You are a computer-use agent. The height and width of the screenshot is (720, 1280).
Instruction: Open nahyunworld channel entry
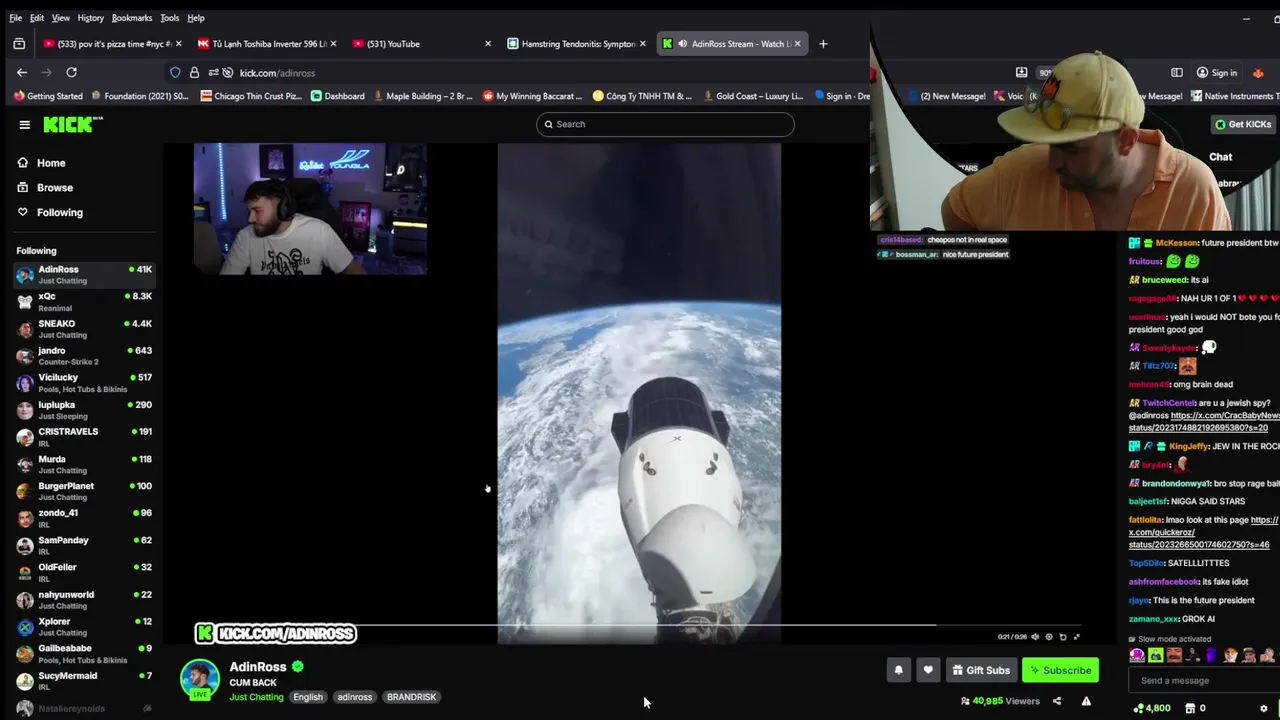pyautogui.click(x=84, y=599)
